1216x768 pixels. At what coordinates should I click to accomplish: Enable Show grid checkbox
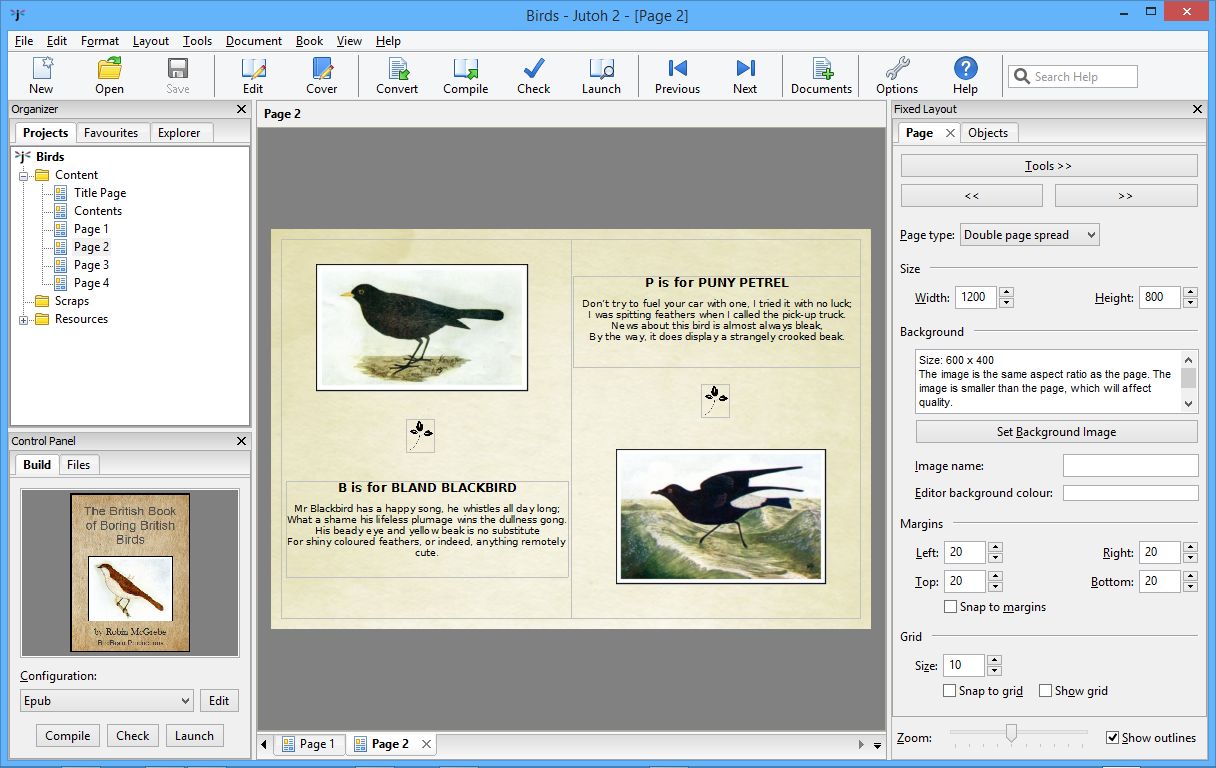coord(1045,691)
